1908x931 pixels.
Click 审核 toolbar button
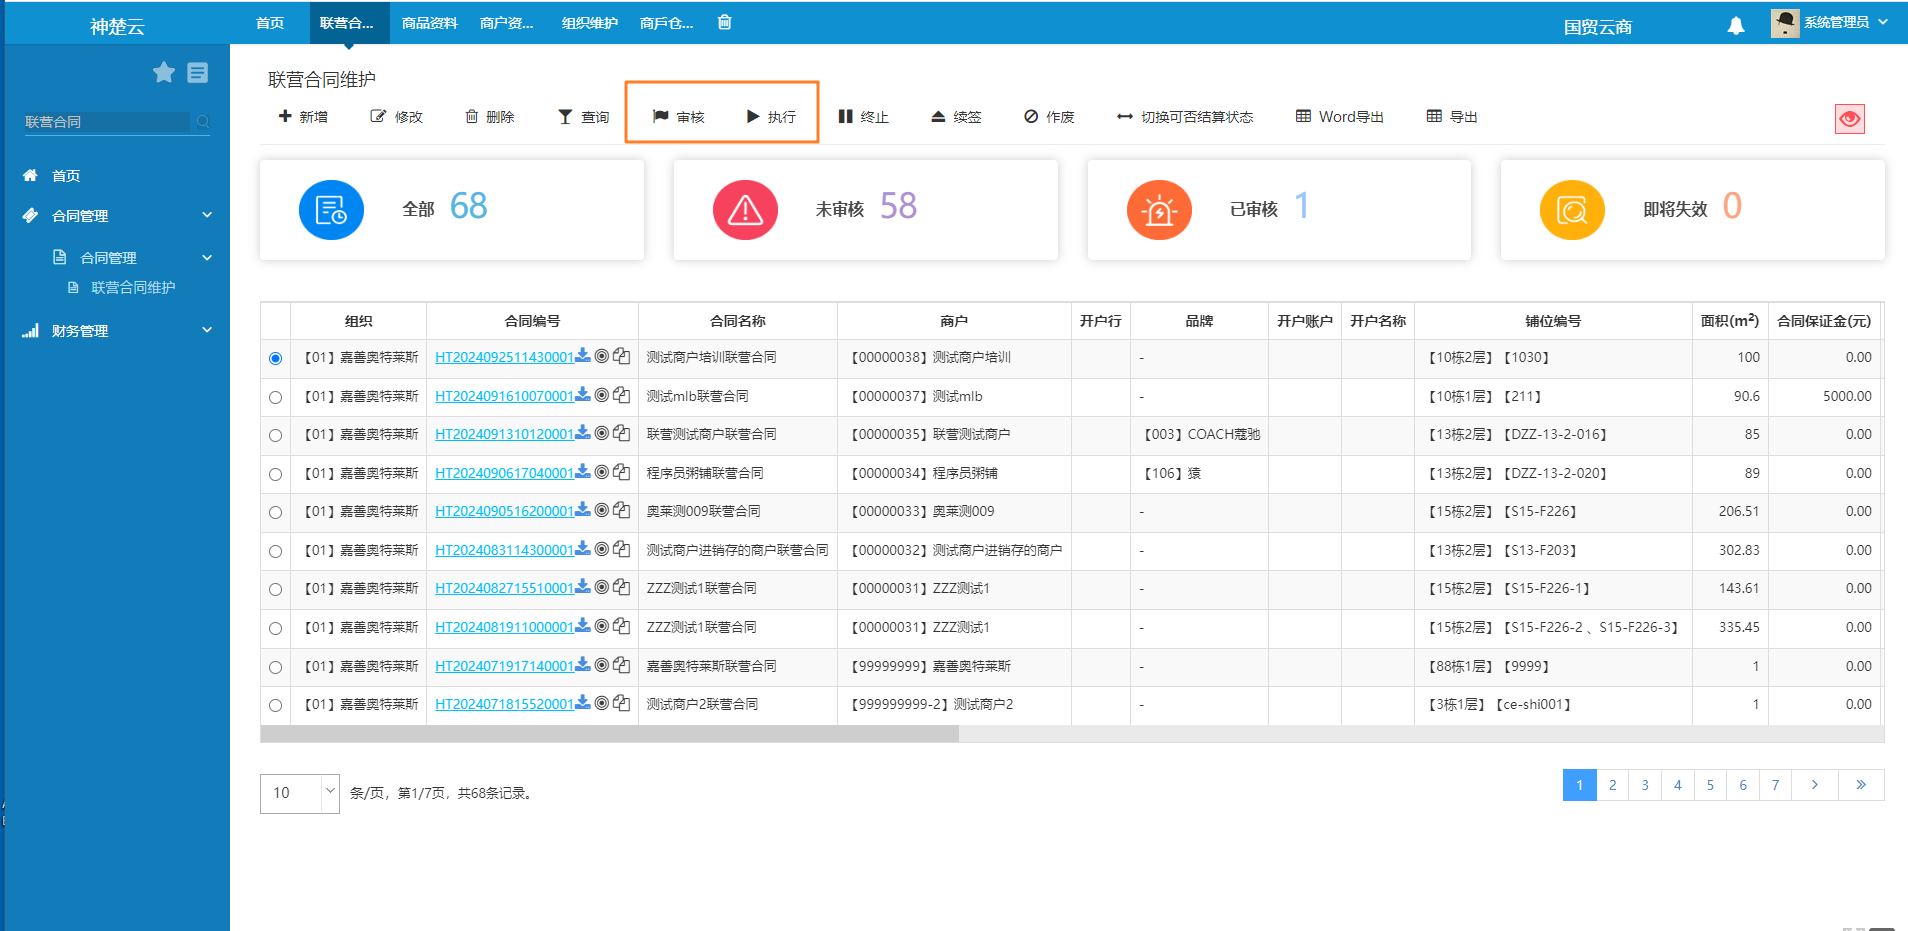tap(678, 117)
